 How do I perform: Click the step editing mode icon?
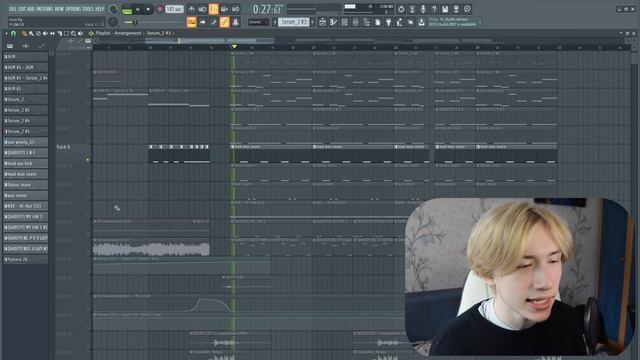click(x=213, y=22)
